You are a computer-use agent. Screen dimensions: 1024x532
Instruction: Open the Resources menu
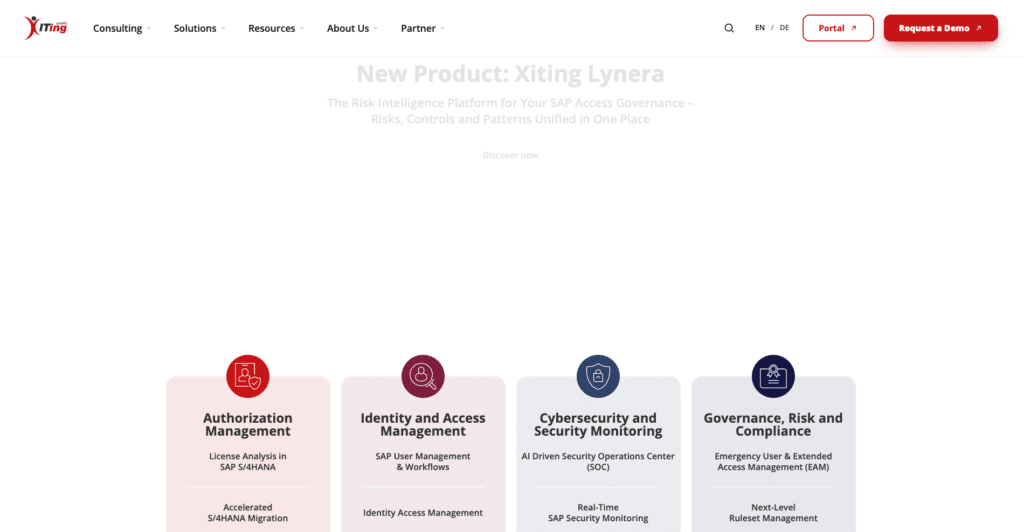[272, 28]
